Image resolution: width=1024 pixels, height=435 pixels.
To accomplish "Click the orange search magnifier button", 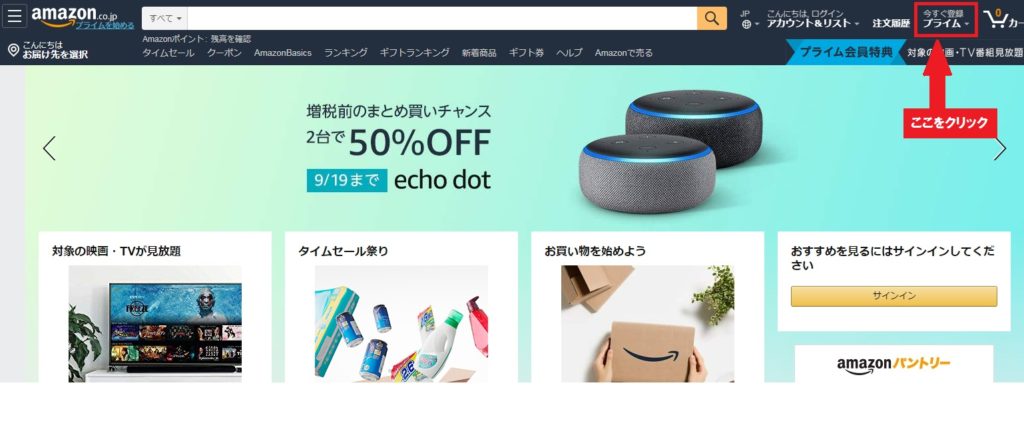I will click(711, 18).
